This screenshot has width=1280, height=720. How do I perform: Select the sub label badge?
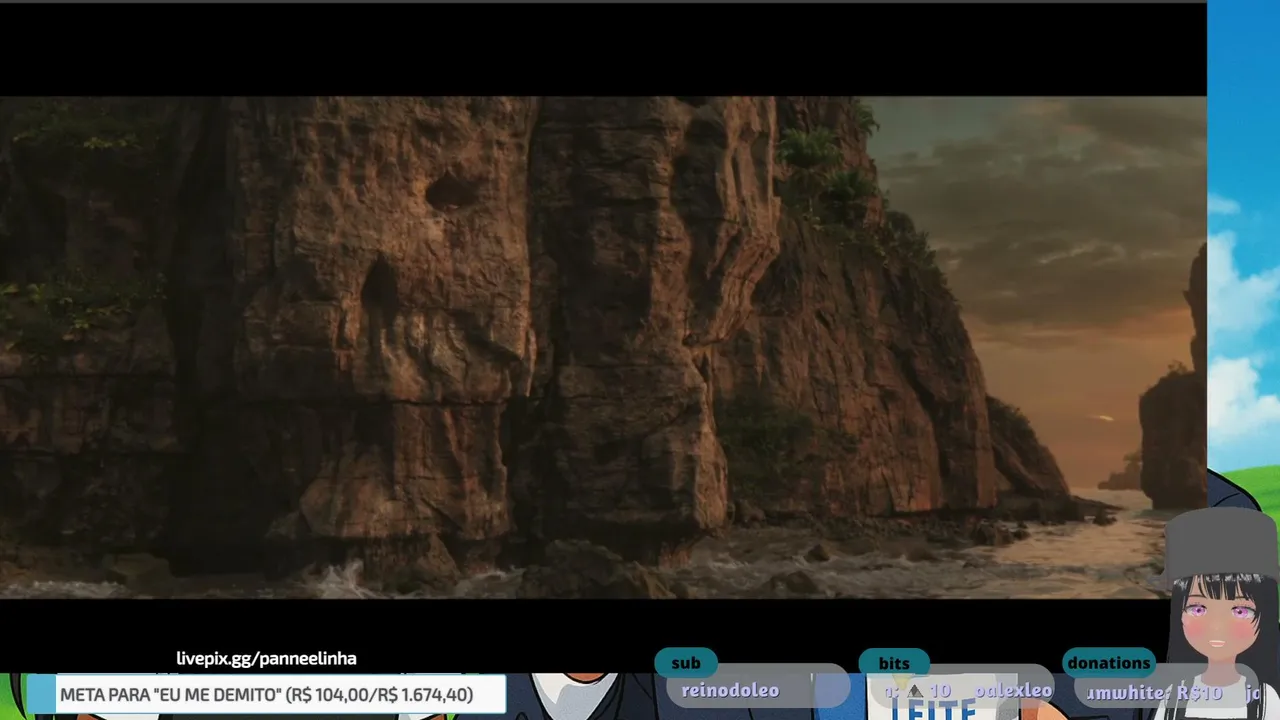[686, 663]
